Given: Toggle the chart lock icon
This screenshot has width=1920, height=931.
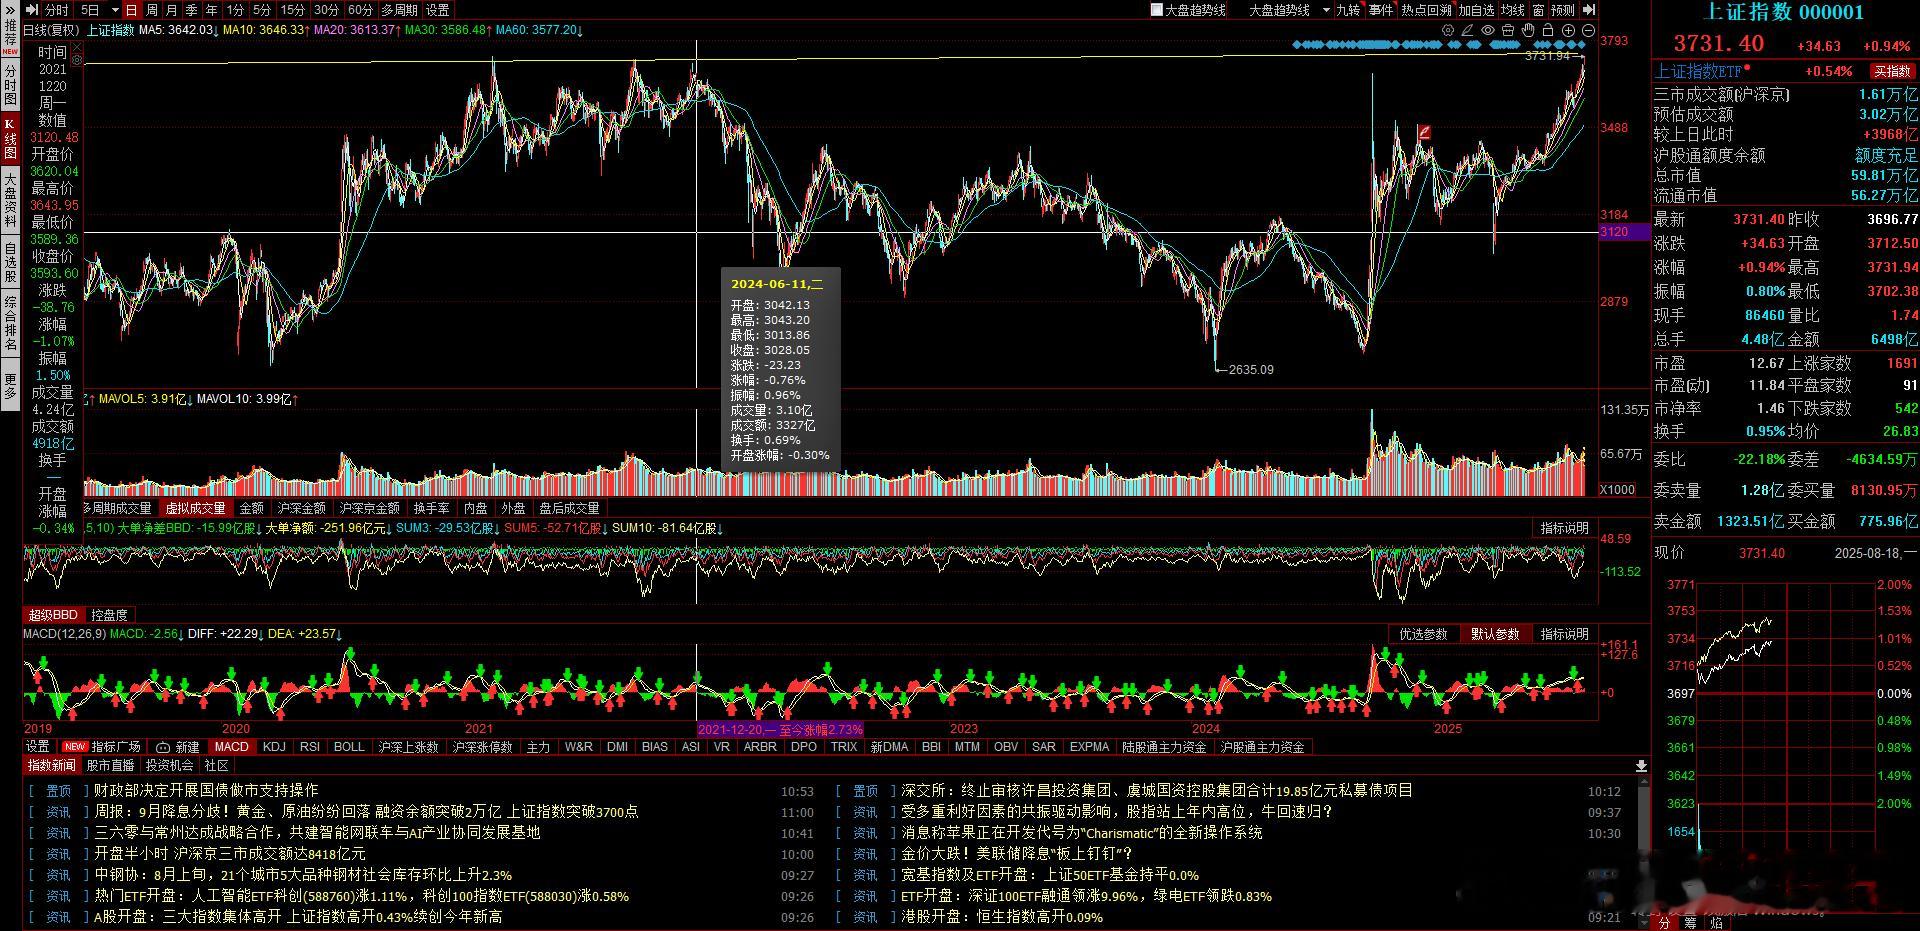Looking at the screenshot, I should click(1548, 30).
